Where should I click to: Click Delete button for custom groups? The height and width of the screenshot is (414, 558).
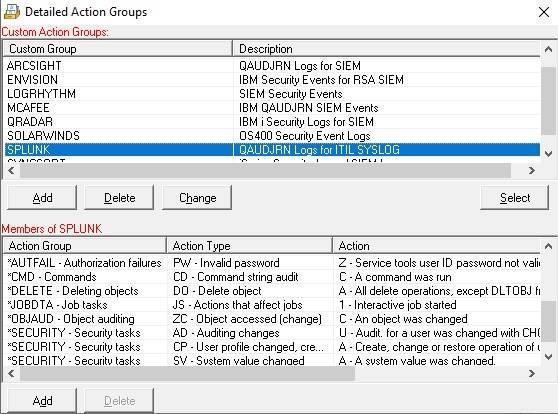click(119, 198)
